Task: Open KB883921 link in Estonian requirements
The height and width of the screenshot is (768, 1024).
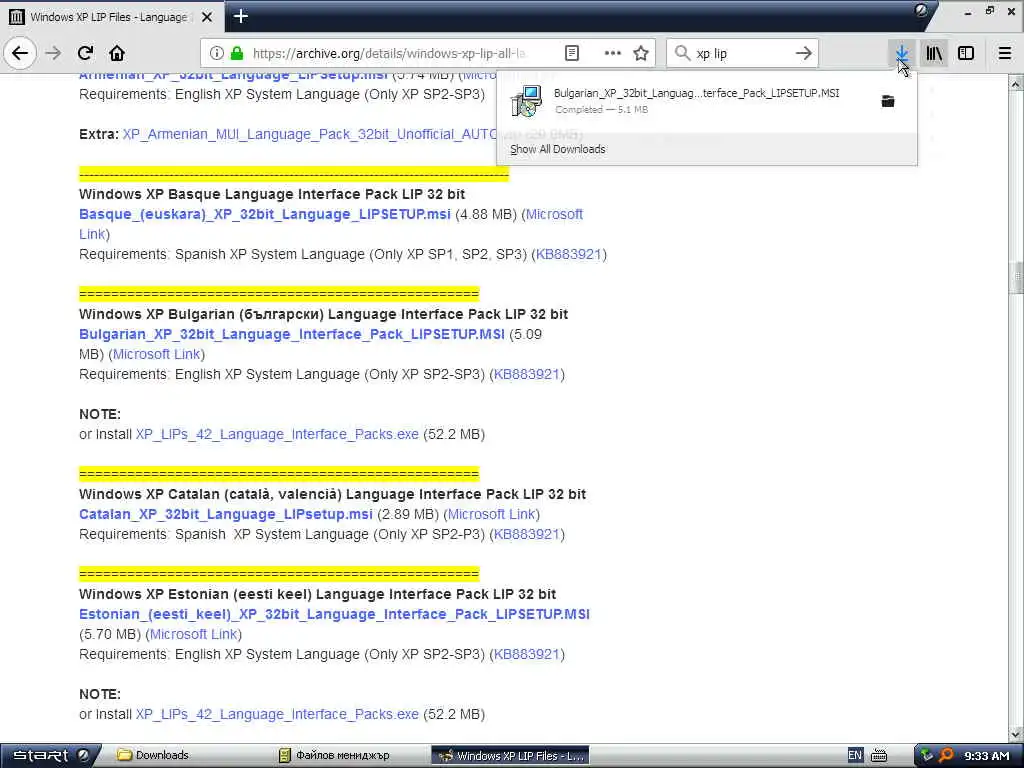Action: click(526, 654)
